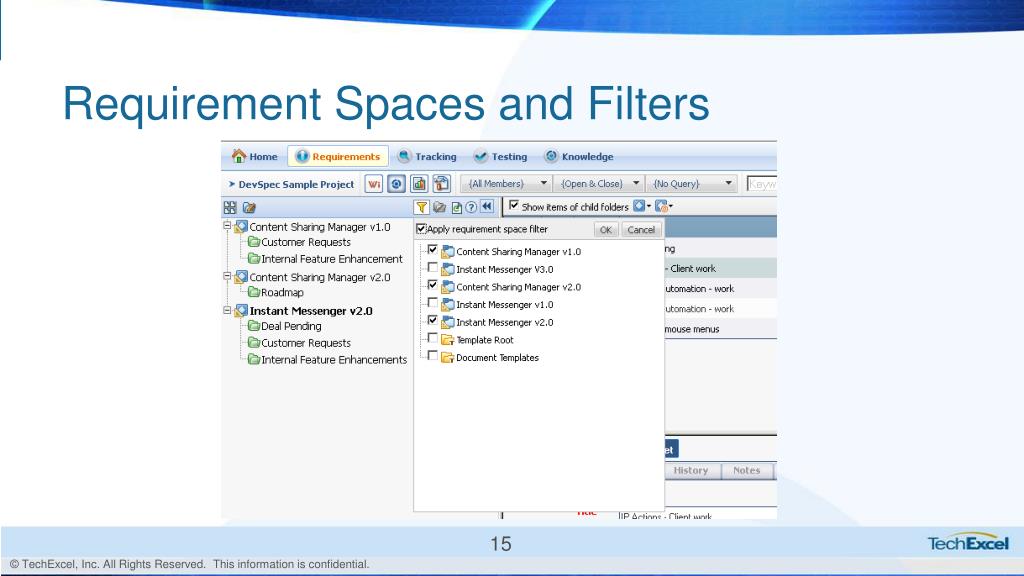Click the '- Client work' list row
The height and width of the screenshot is (576, 1024).
pos(721,268)
